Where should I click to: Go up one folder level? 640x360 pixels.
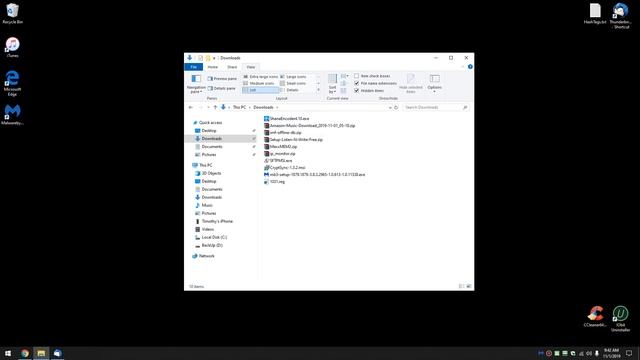tap(215, 107)
